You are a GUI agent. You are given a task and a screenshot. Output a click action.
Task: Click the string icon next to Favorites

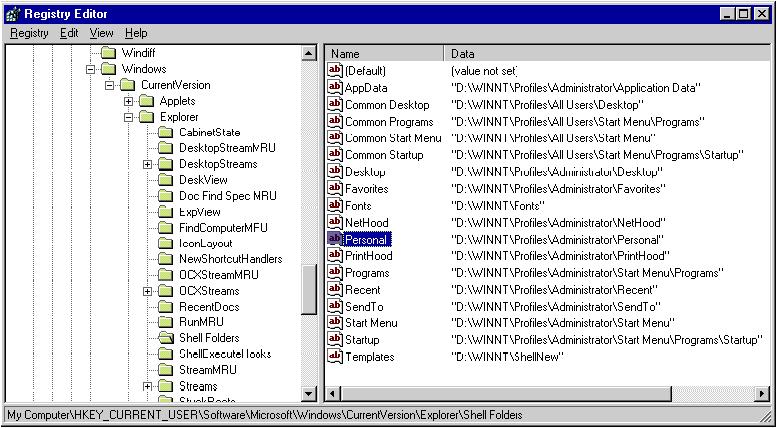pos(335,188)
